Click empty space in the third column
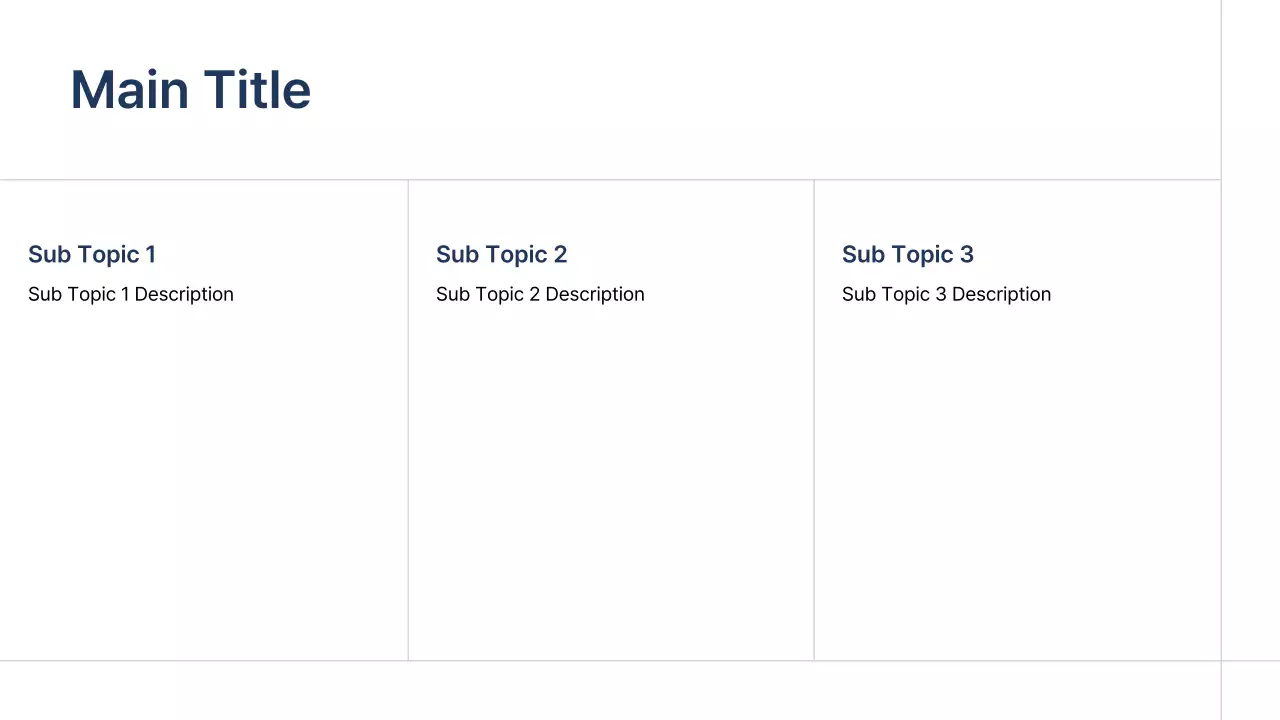The height and width of the screenshot is (720, 1280). point(1017,480)
